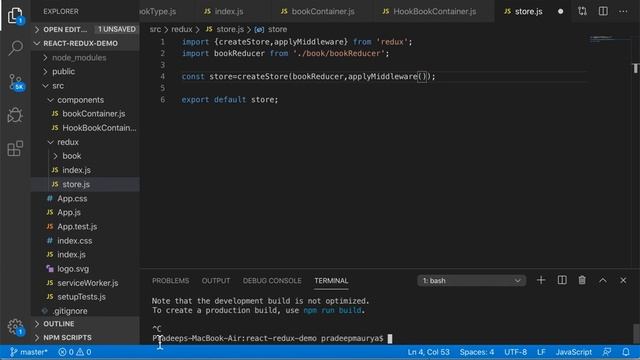Screen dimensions: 640x360
Task: Collapse the components folder
Action: click(x=85, y=100)
